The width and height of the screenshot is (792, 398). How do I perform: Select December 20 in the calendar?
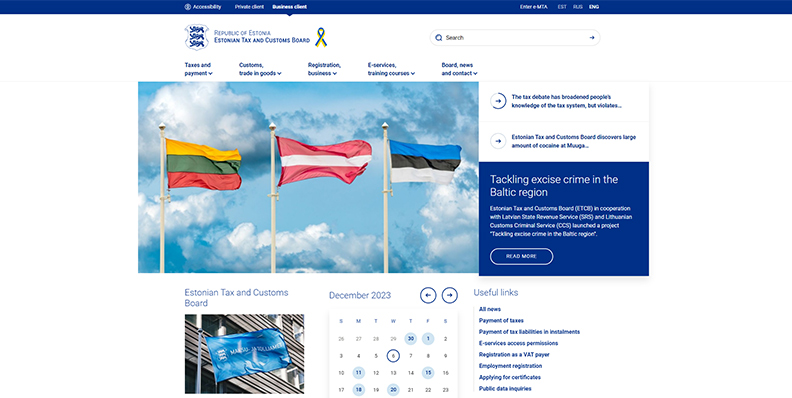point(393,390)
